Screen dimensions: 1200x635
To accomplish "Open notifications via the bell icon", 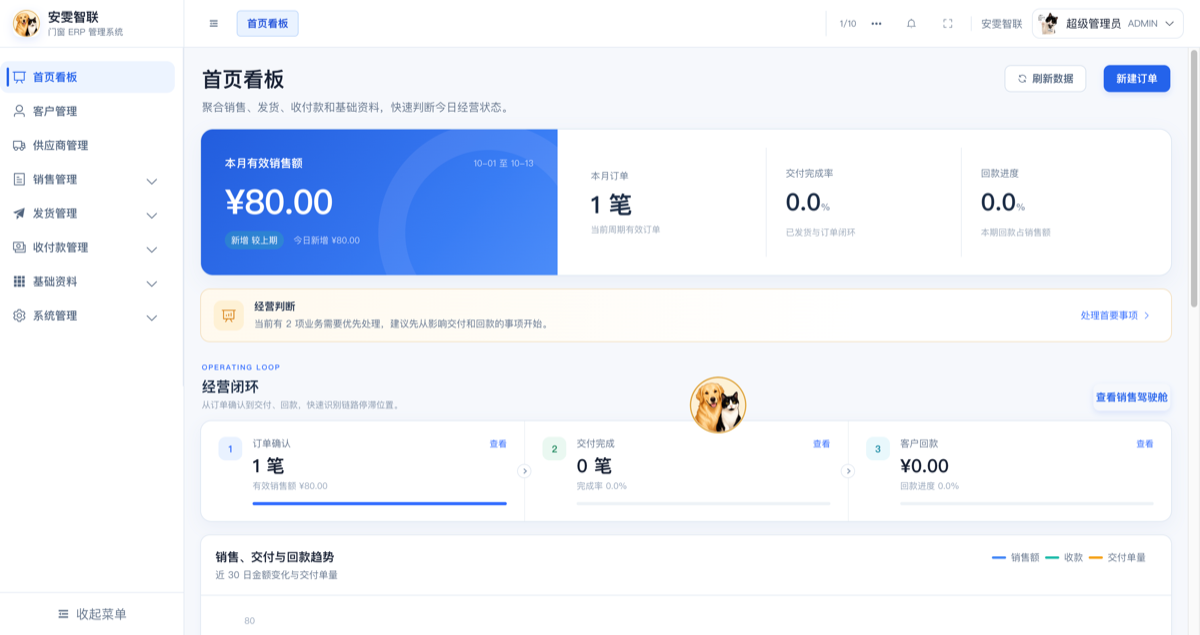I will pos(911,23).
